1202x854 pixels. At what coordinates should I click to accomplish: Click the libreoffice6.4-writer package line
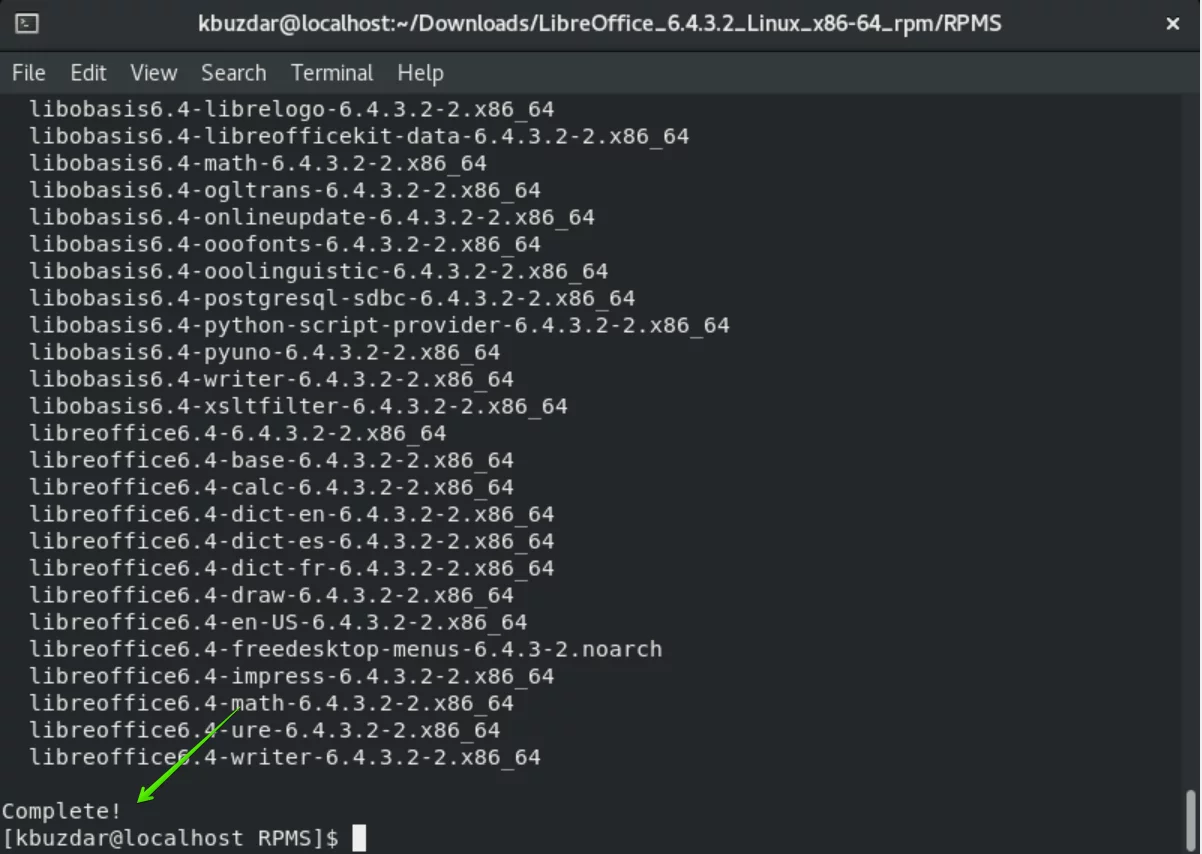(285, 757)
